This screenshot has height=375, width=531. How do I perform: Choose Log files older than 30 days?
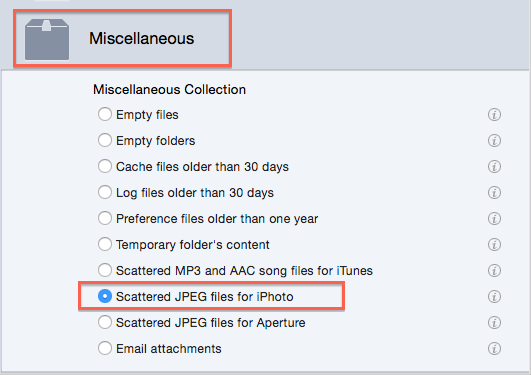105,192
